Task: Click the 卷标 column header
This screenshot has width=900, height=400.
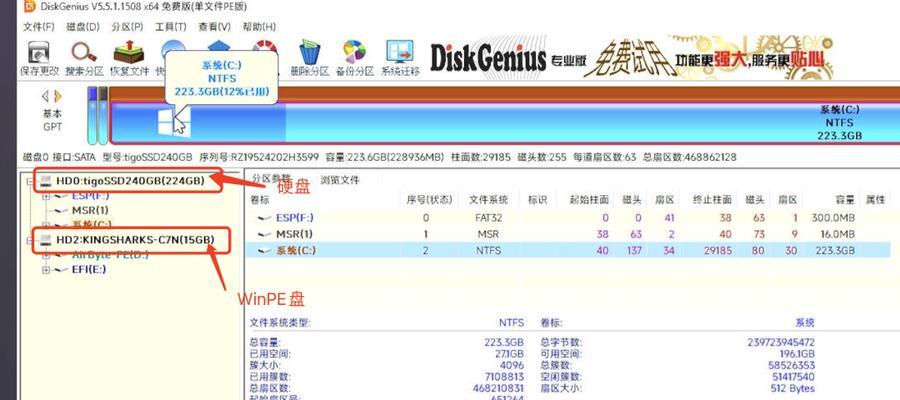Action: pos(259,200)
